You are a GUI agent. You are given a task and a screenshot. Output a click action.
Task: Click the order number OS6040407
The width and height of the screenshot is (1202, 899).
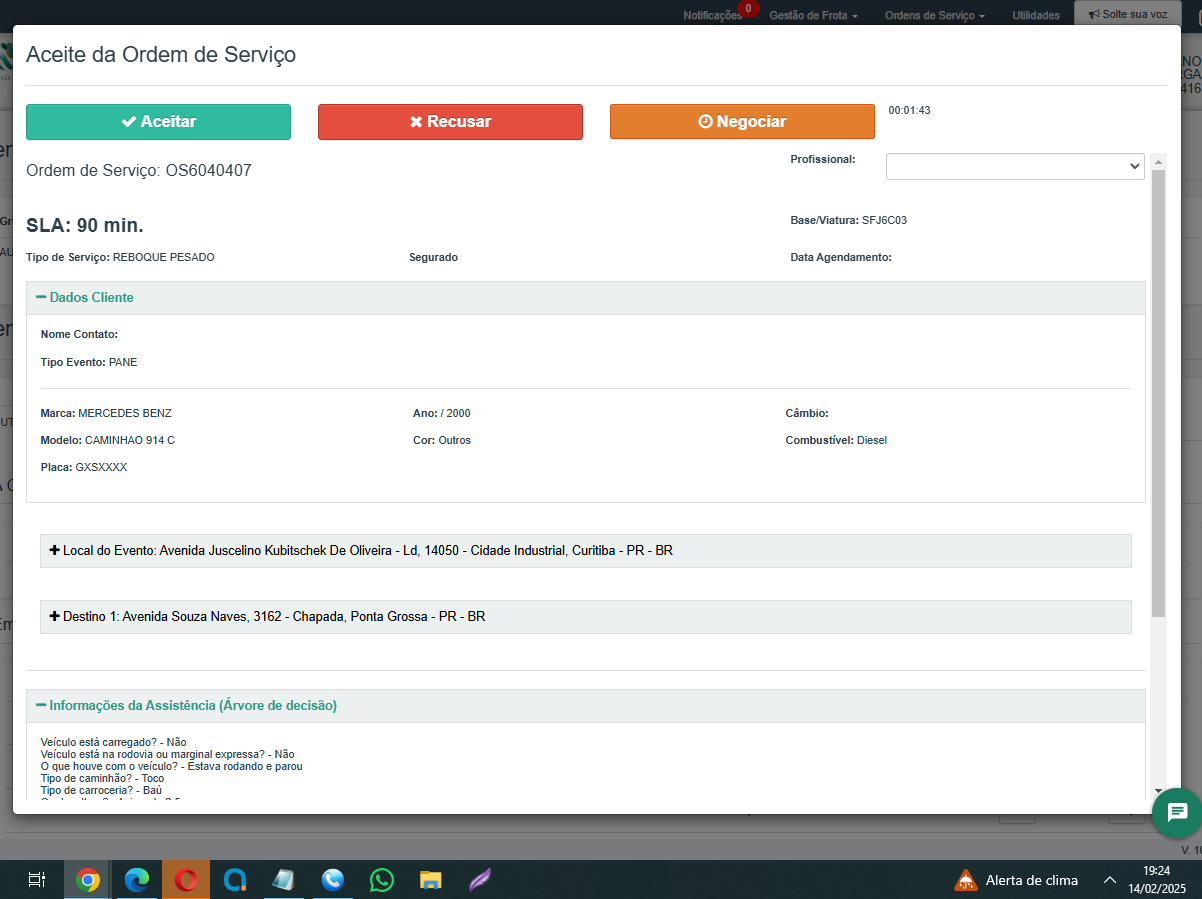(x=209, y=171)
